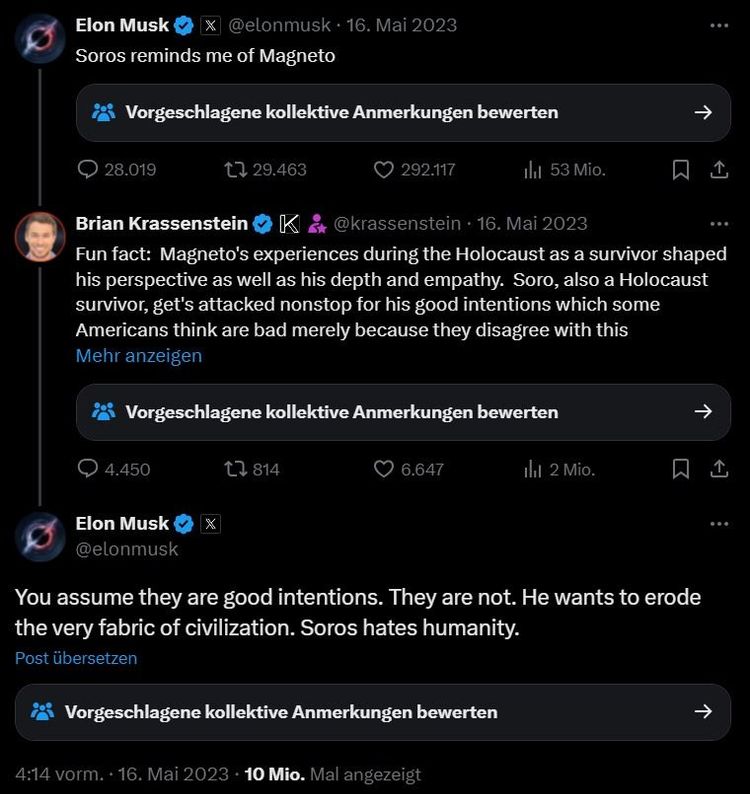
Task: Open more options on the top post
Action: [x=719, y=25]
